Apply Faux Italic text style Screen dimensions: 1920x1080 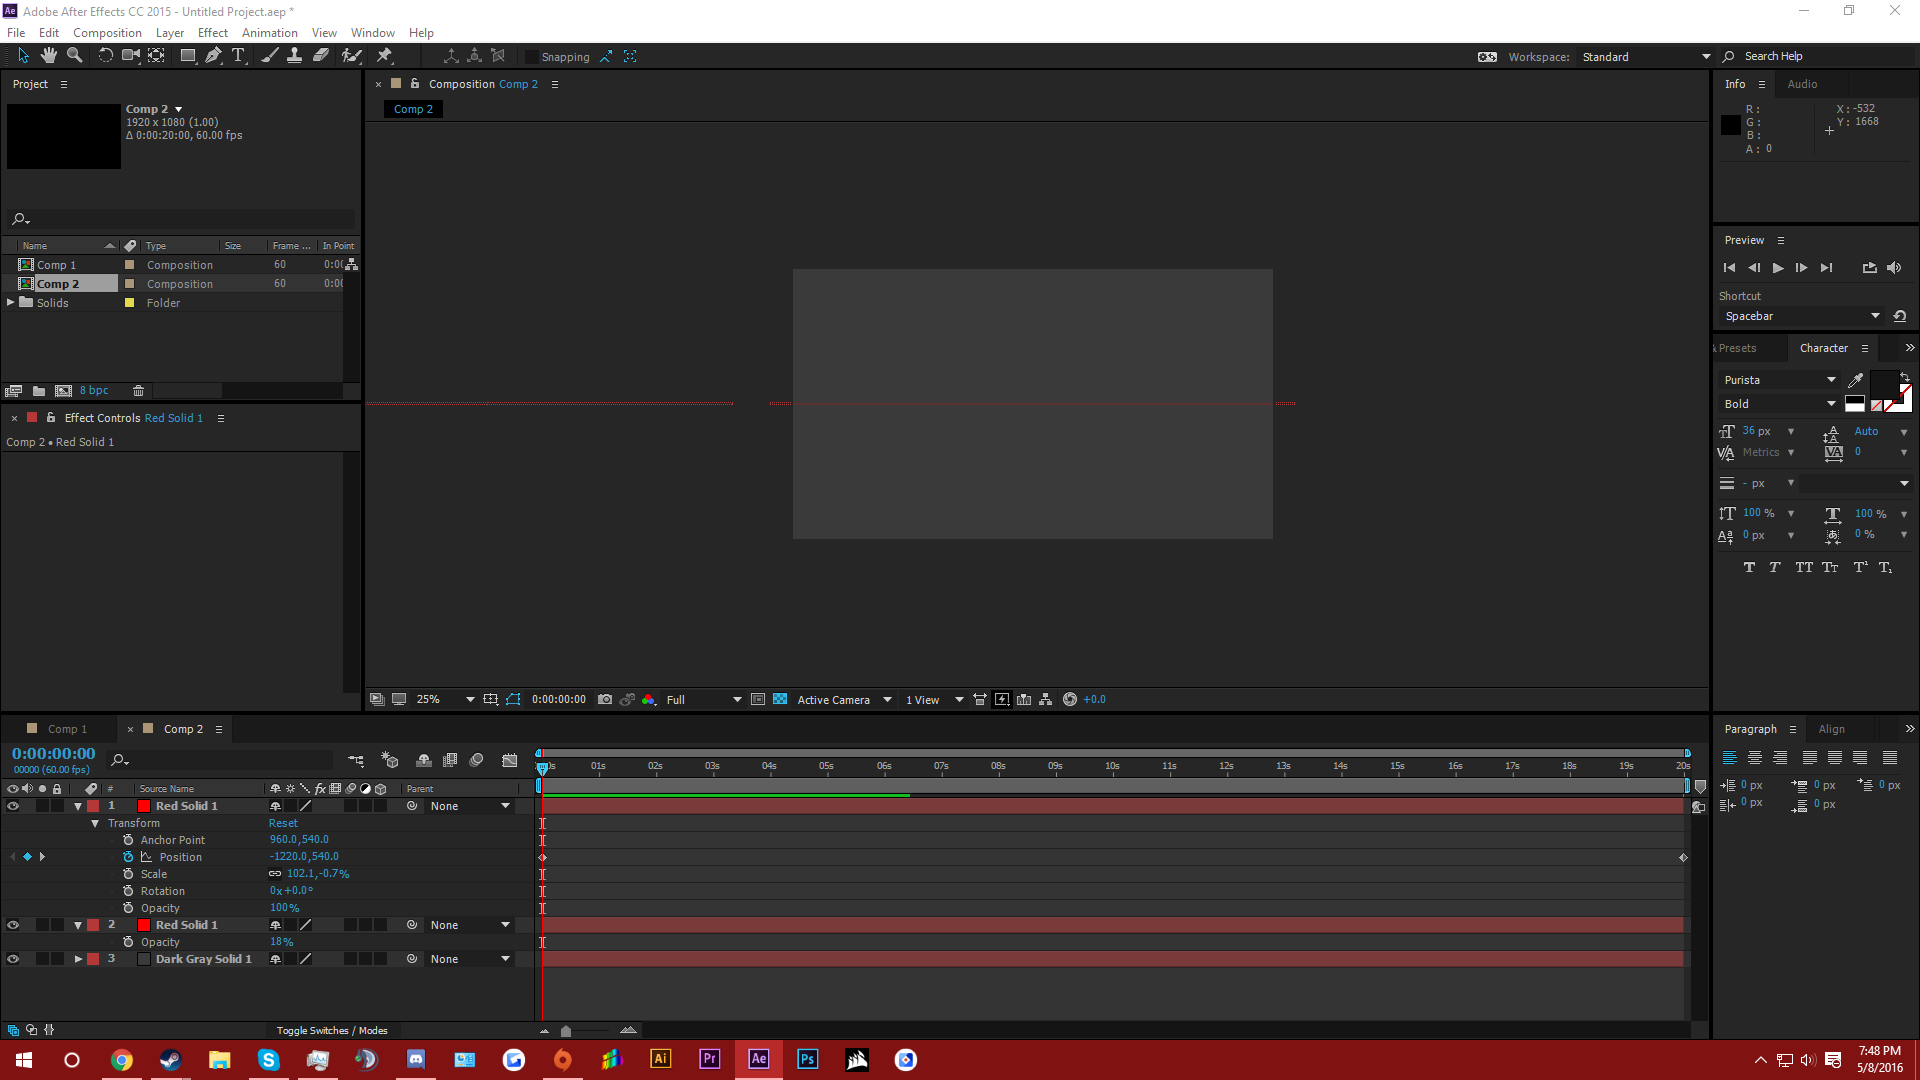point(1775,567)
